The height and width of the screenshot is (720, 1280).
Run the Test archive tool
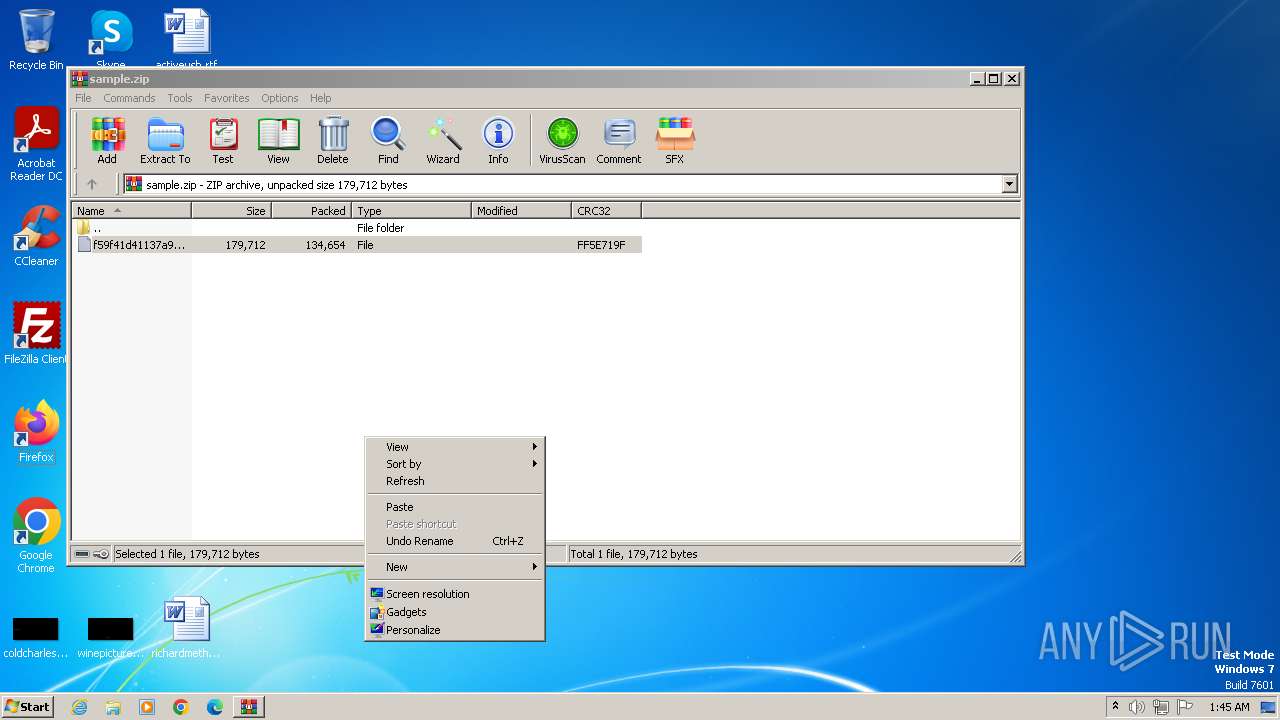[223, 140]
